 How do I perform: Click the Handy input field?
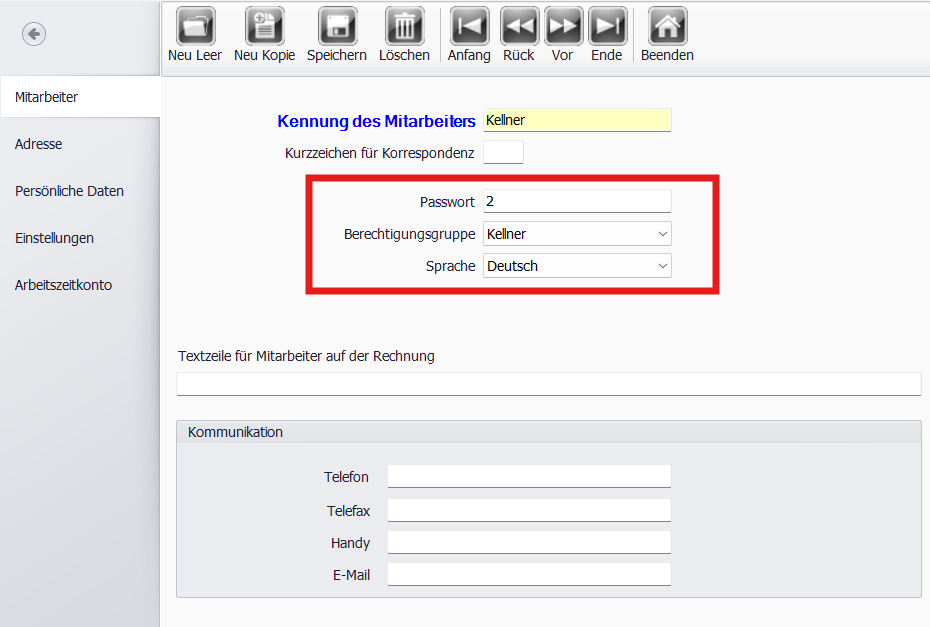pyautogui.click(x=529, y=542)
